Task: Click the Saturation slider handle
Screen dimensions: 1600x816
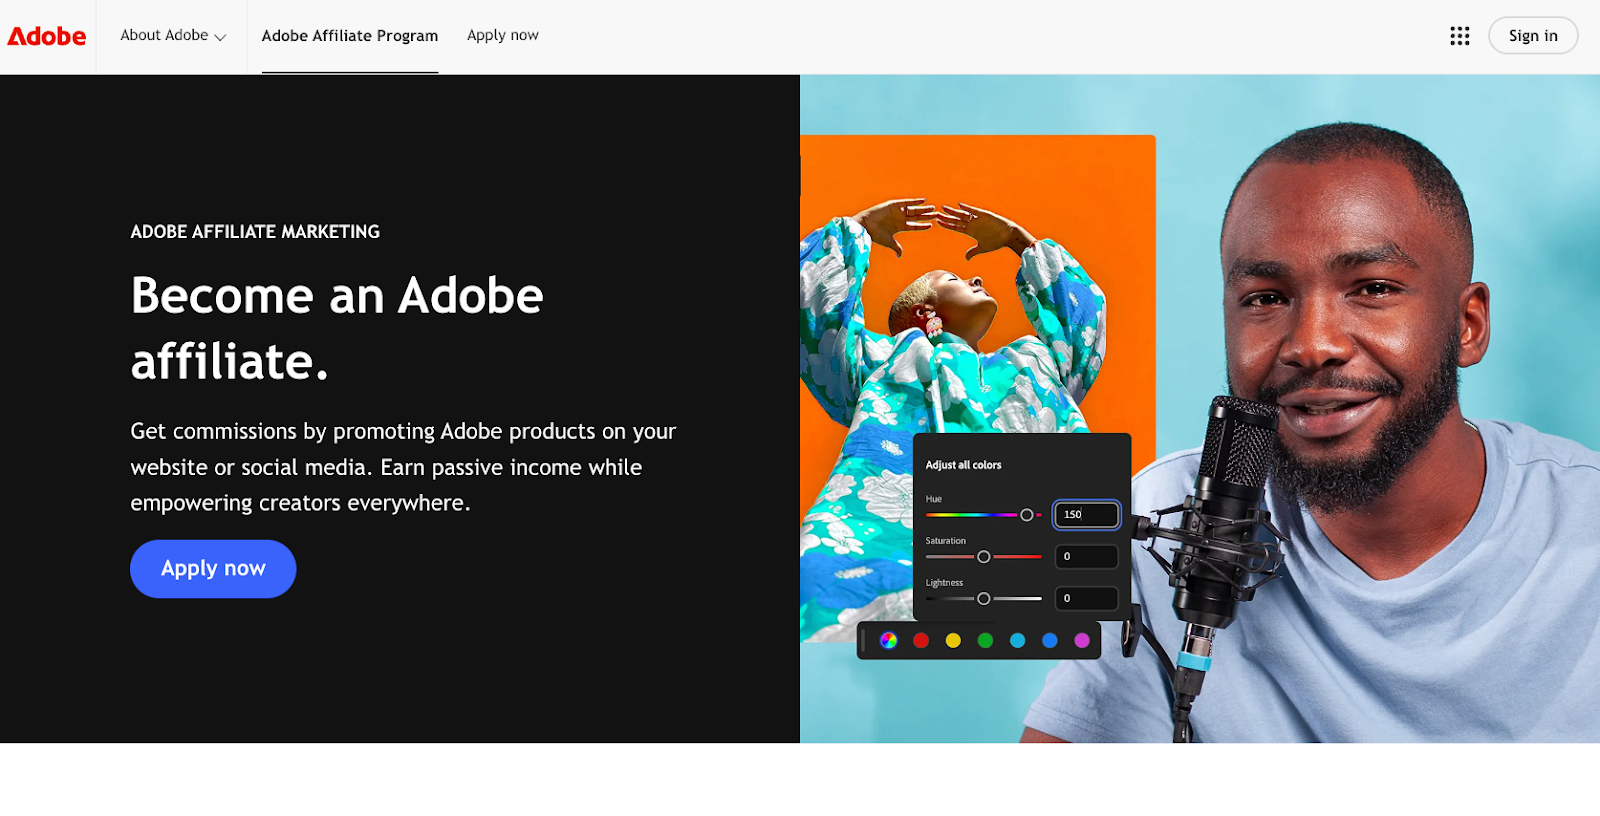Action: coord(984,557)
